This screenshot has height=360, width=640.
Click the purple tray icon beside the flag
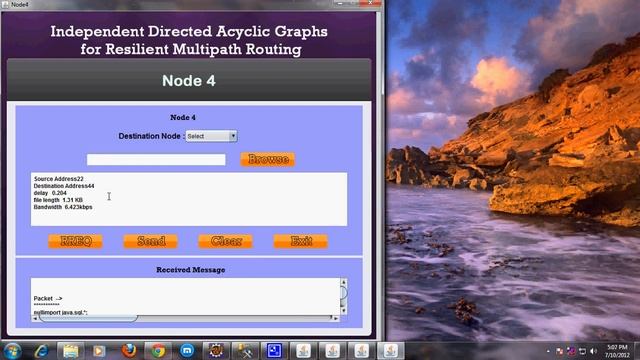click(x=571, y=351)
